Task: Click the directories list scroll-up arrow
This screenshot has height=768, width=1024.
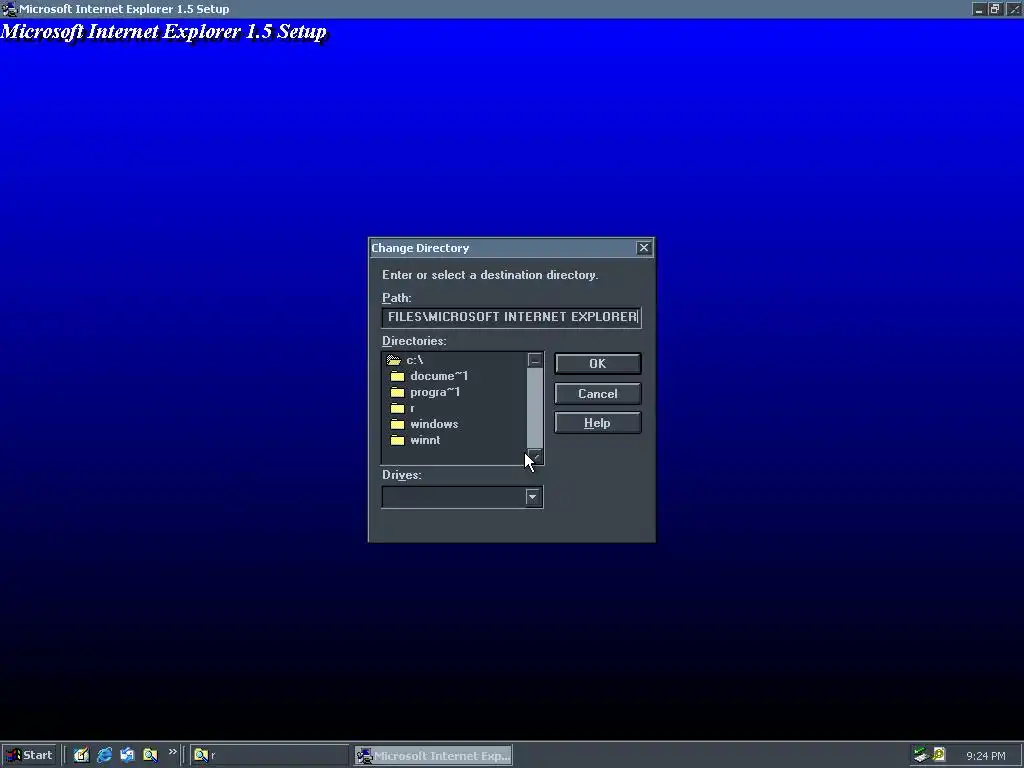Action: (535, 360)
